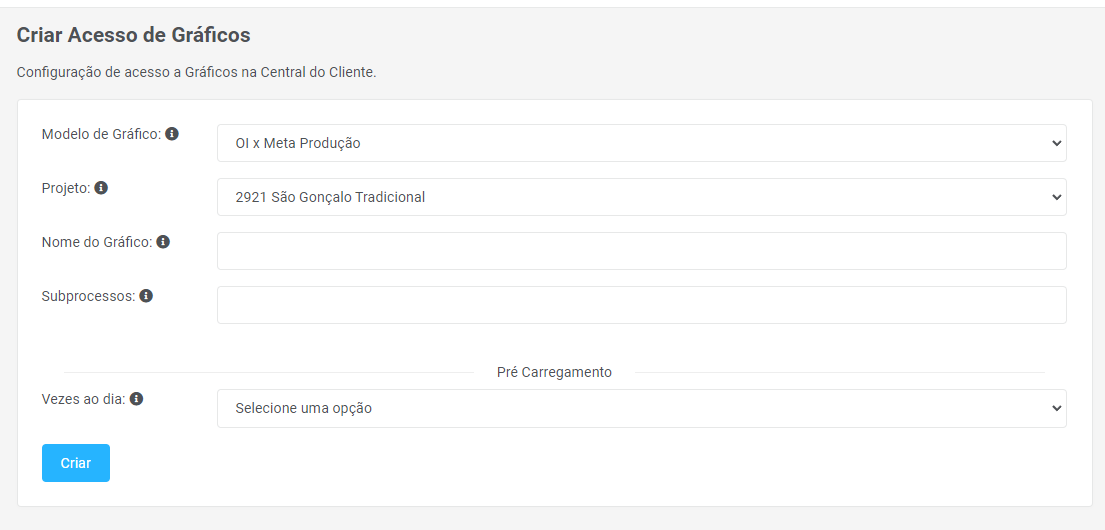Show info for Nome do Gráfico
1105x530 pixels.
click(163, 242)
